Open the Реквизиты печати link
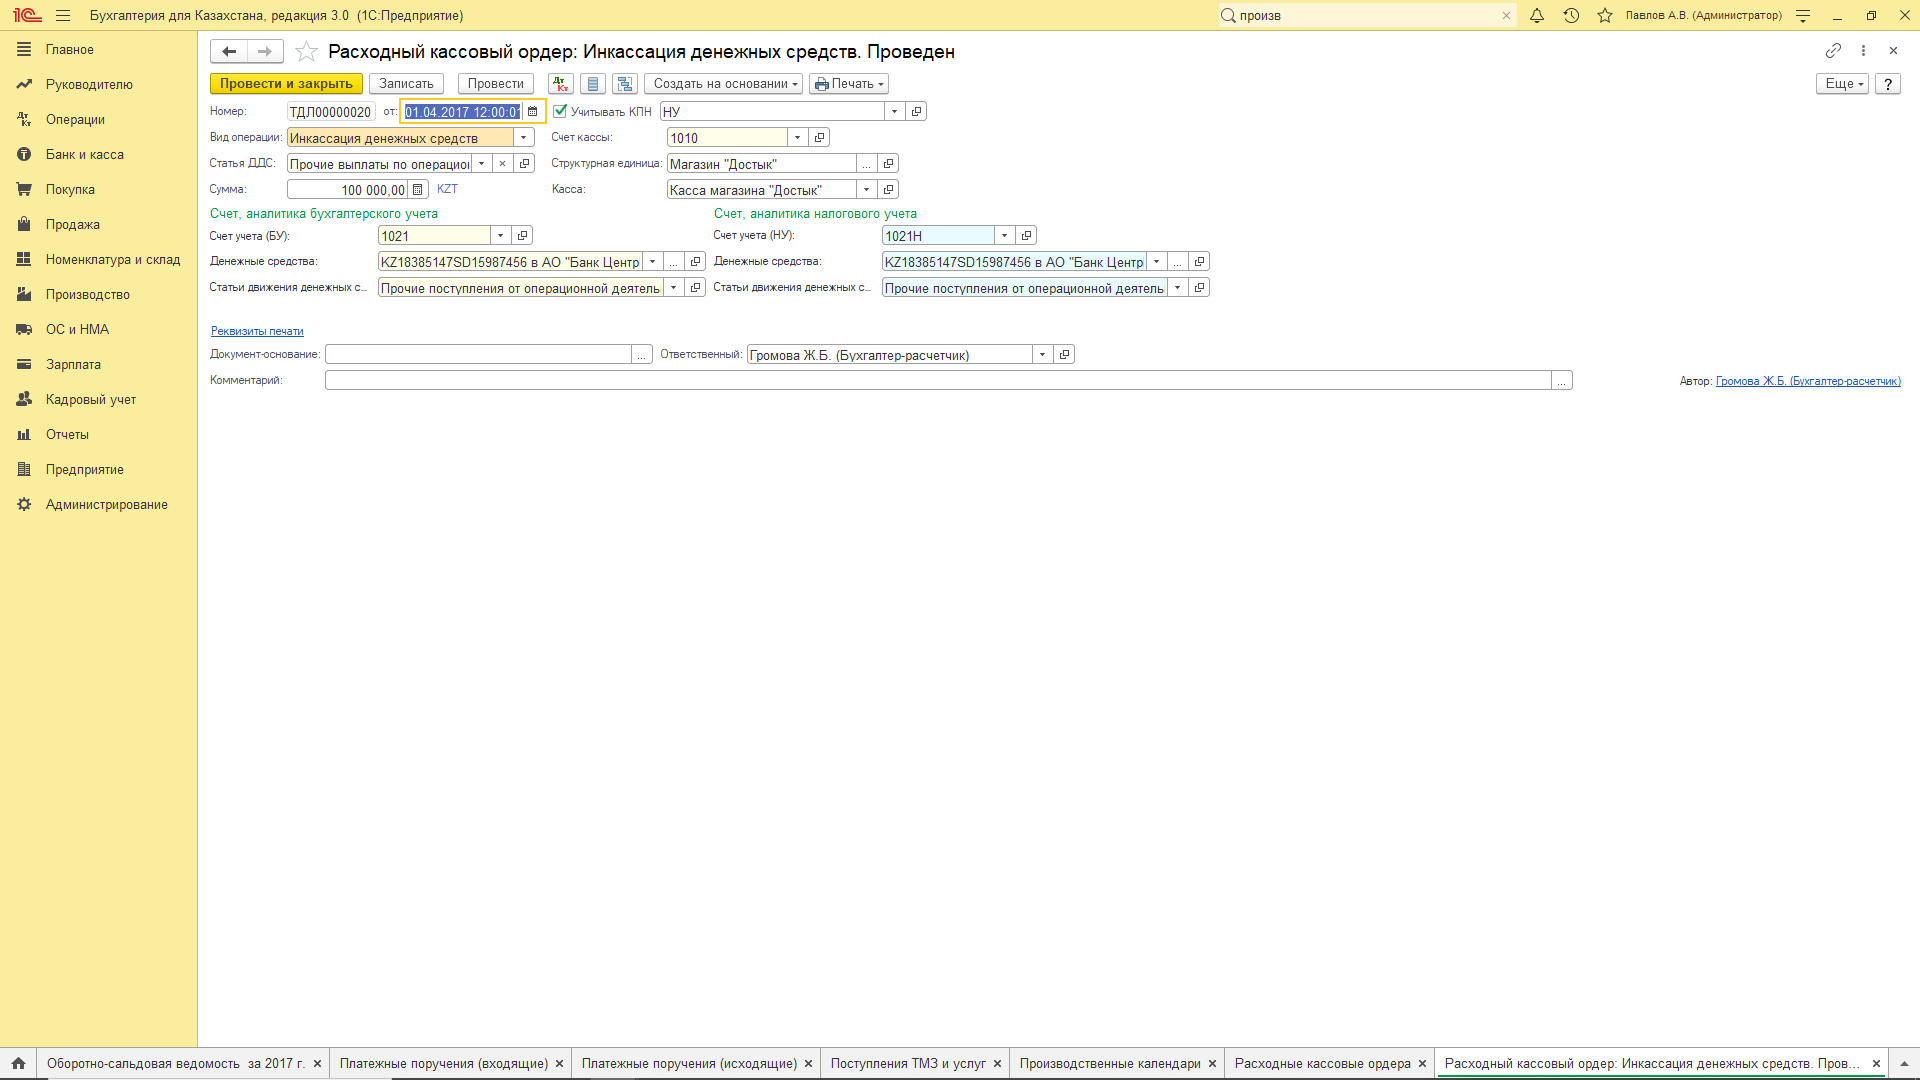 tap(257, 331)
